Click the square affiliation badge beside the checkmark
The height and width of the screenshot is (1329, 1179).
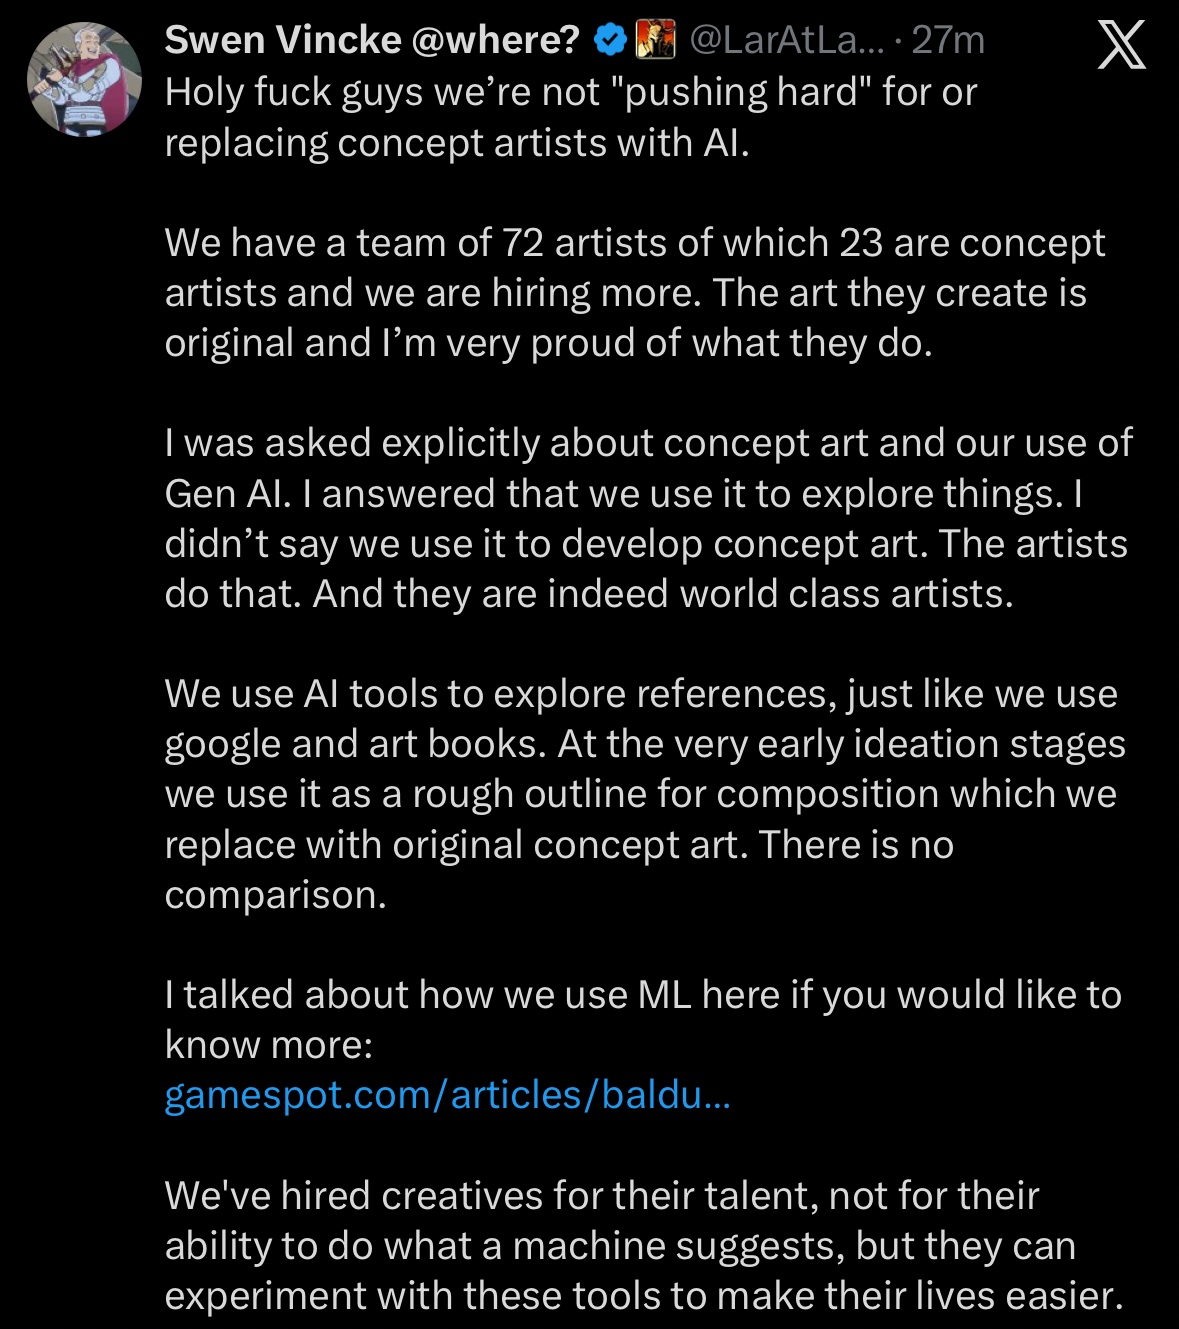(x=656, y=40)
